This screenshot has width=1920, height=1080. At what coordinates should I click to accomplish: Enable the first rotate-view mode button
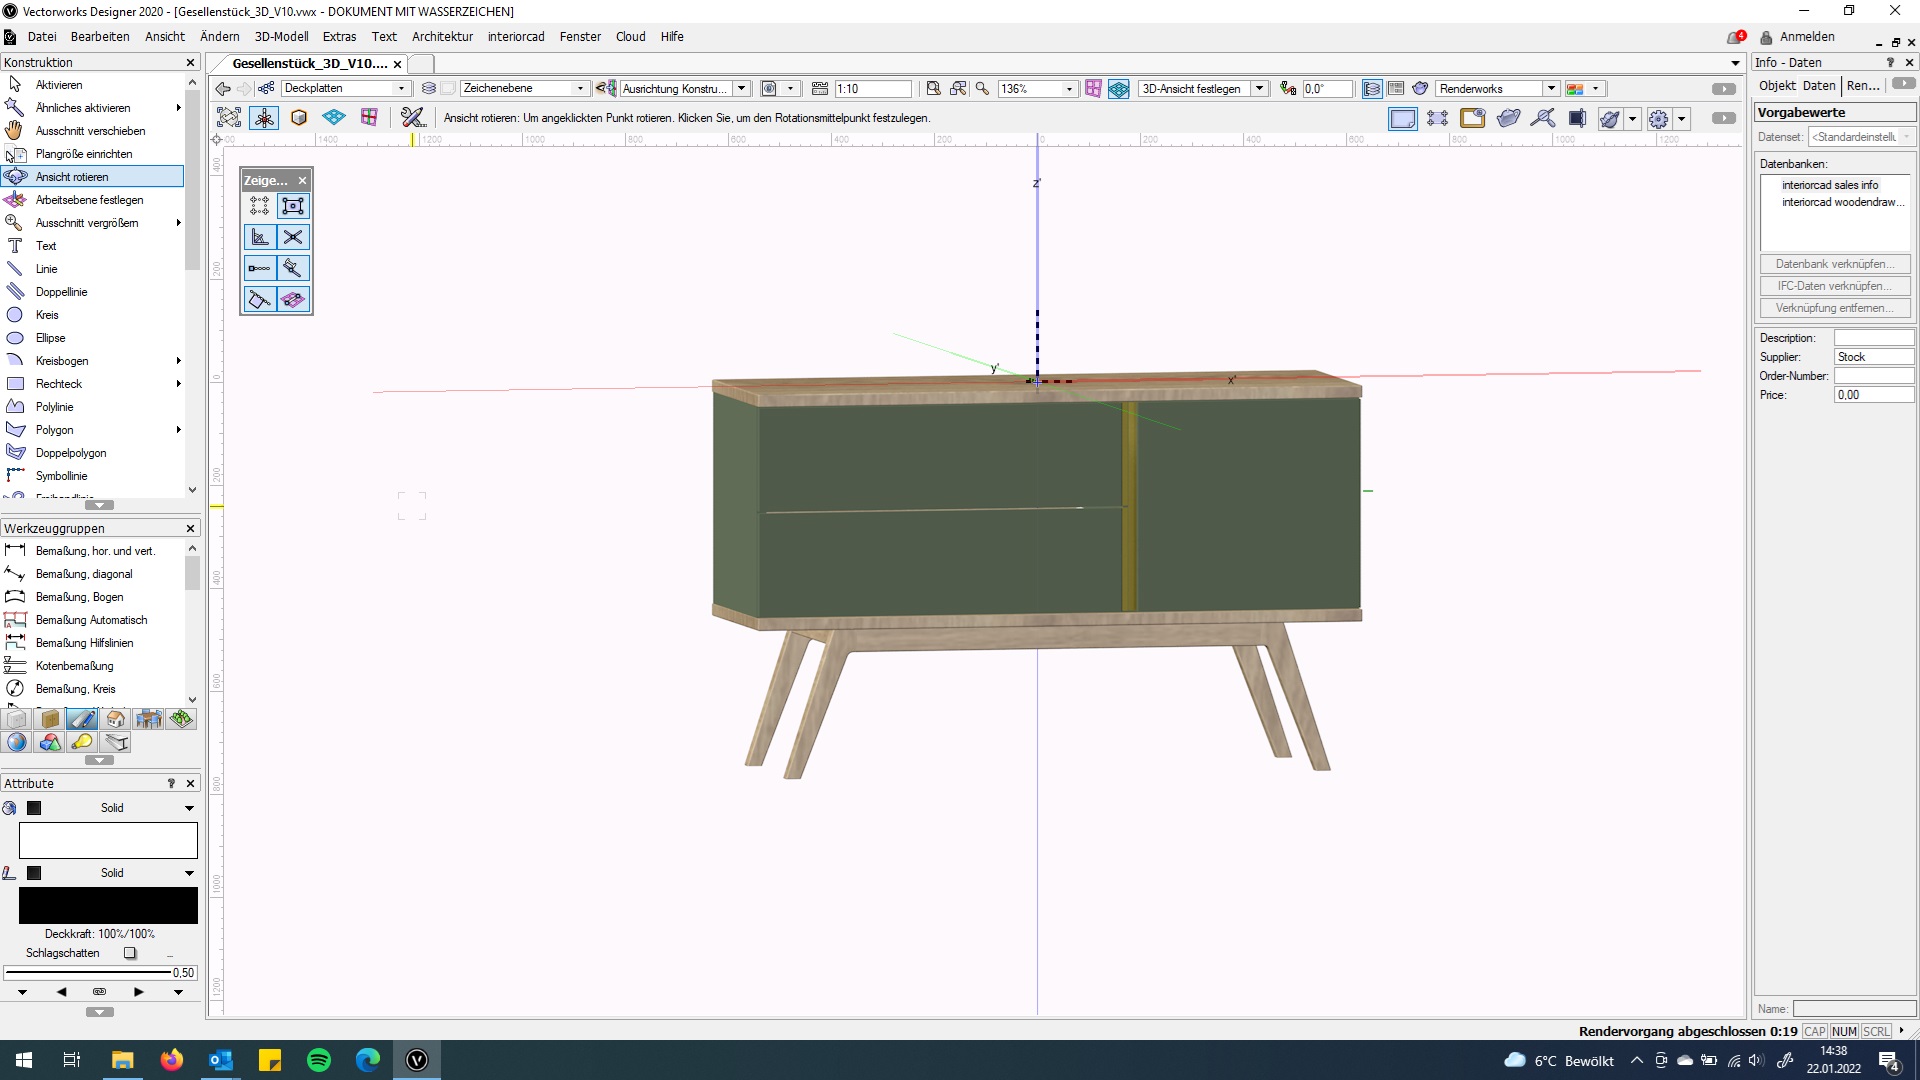(229, 118)
